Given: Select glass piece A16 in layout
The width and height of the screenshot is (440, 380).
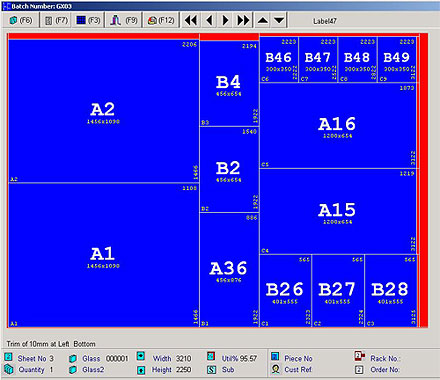Looking at the screenshot, I should (x=338, y=126).
